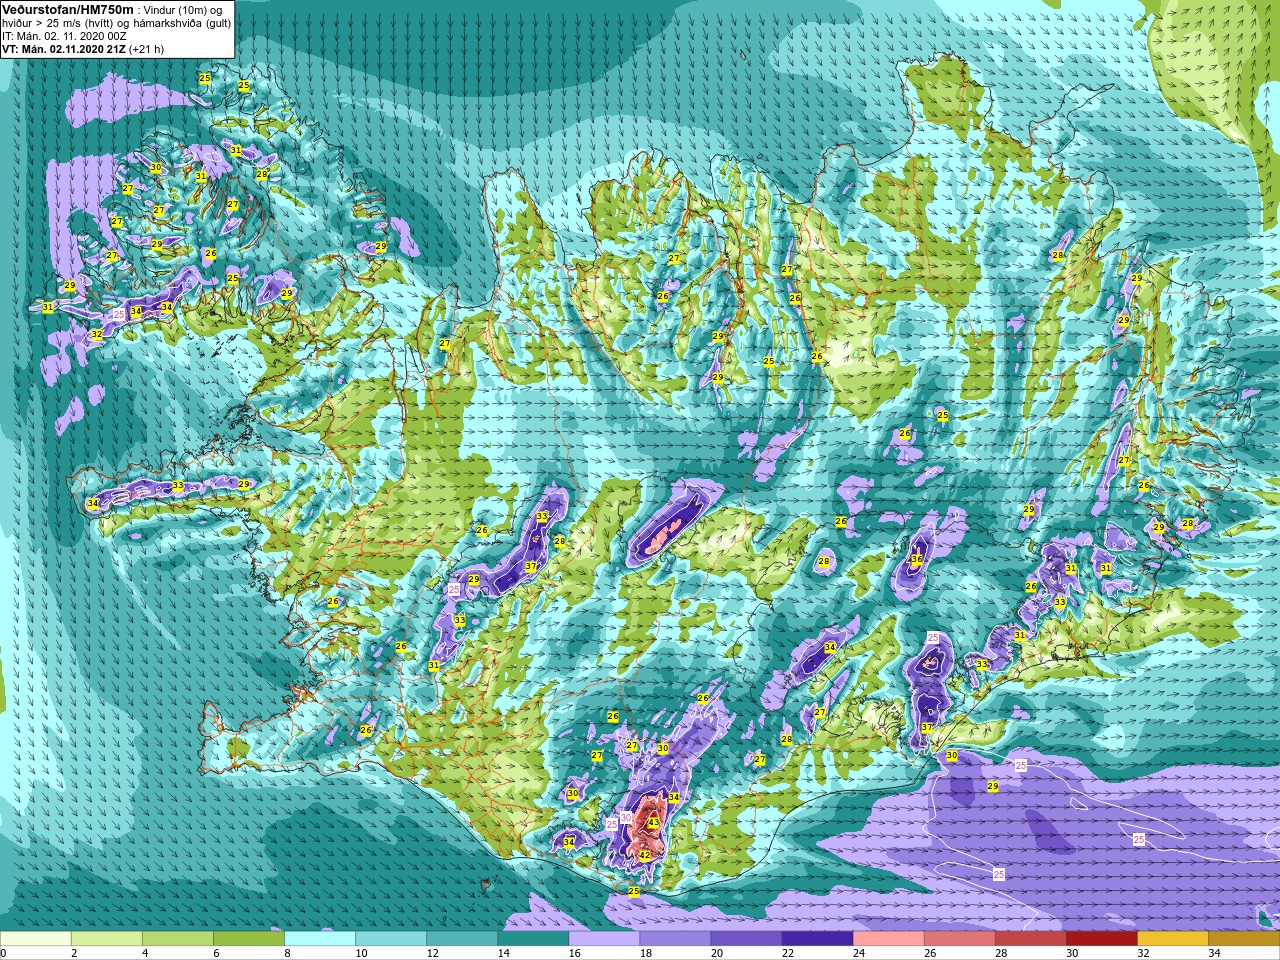Click legend scale number '8'
This screenshot has height=960, width=1280.
click(x=288, y=953)
